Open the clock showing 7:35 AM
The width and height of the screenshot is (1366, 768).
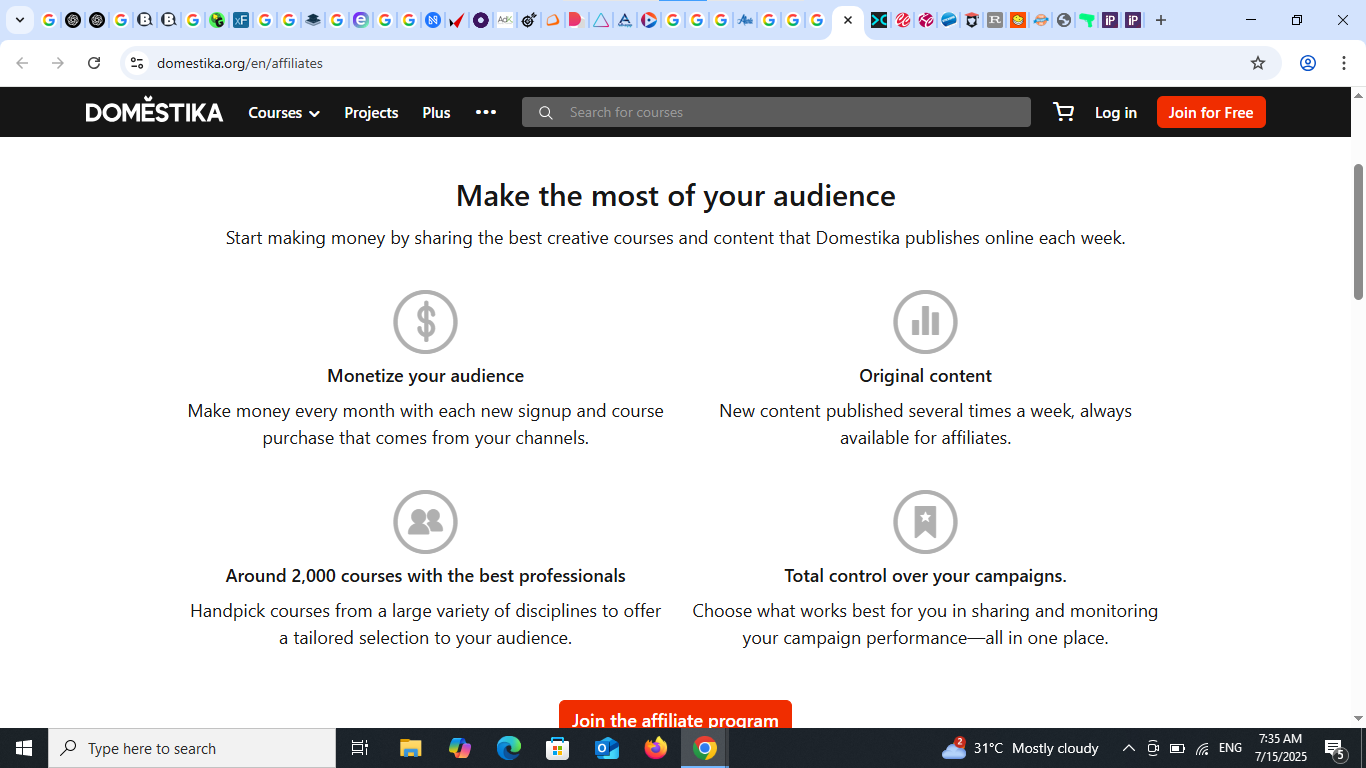pyautogui.click(x=1281, y=748)
